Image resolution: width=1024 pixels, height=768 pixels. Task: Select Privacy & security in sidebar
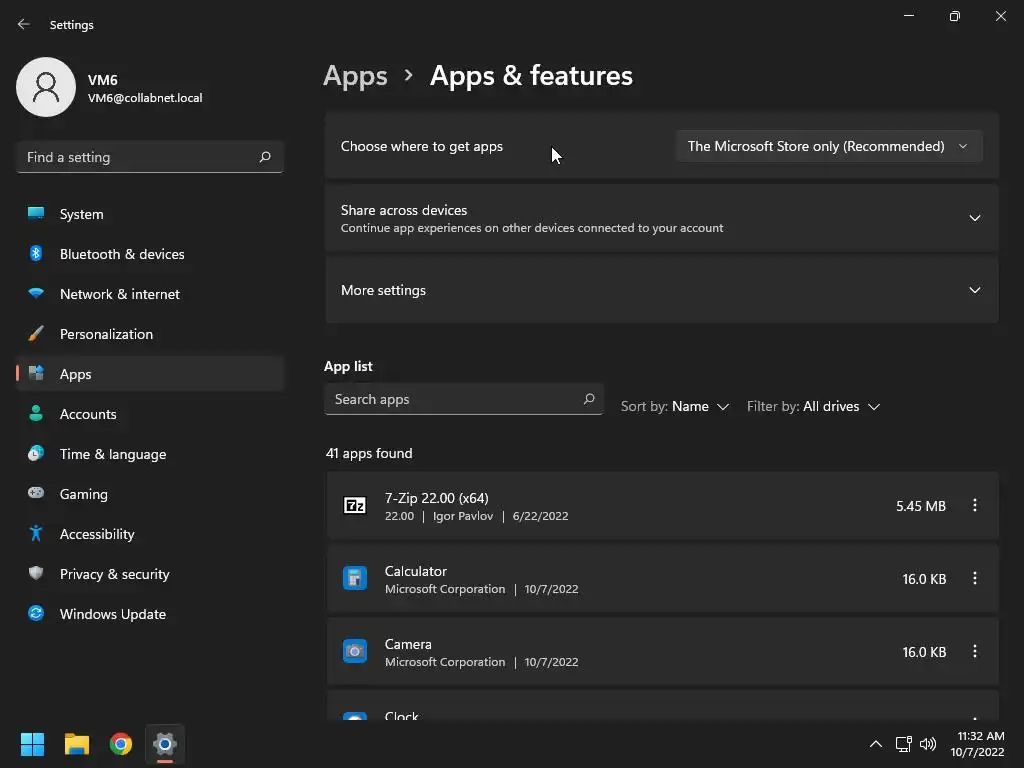[114, 574]
